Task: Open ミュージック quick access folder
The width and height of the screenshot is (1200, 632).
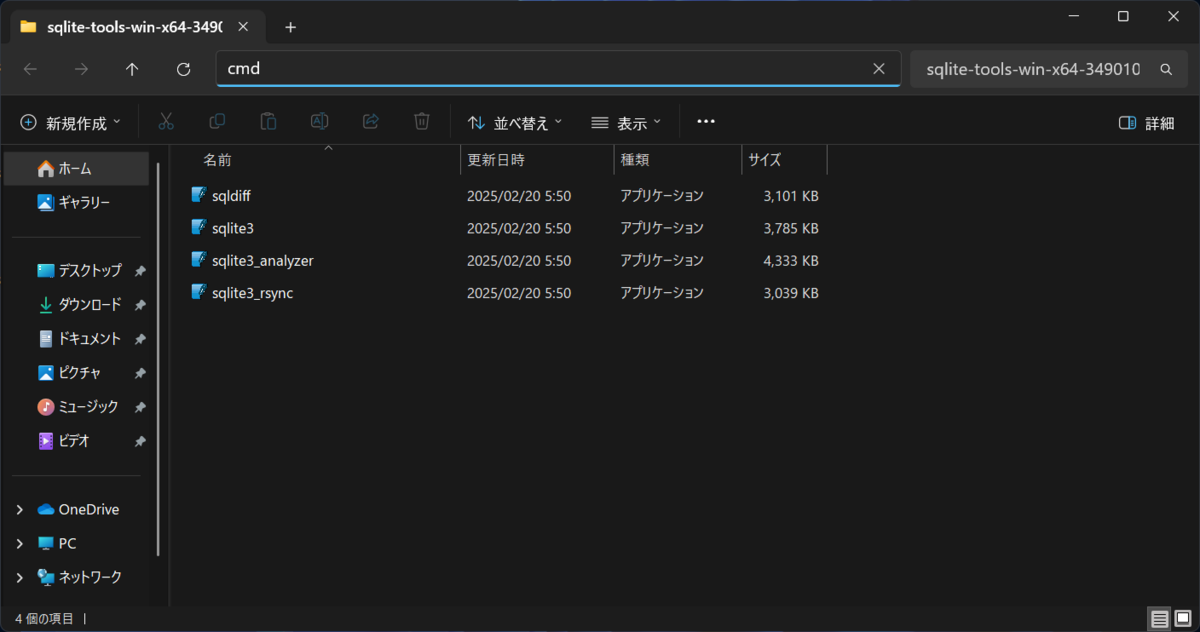Action: 78,407
